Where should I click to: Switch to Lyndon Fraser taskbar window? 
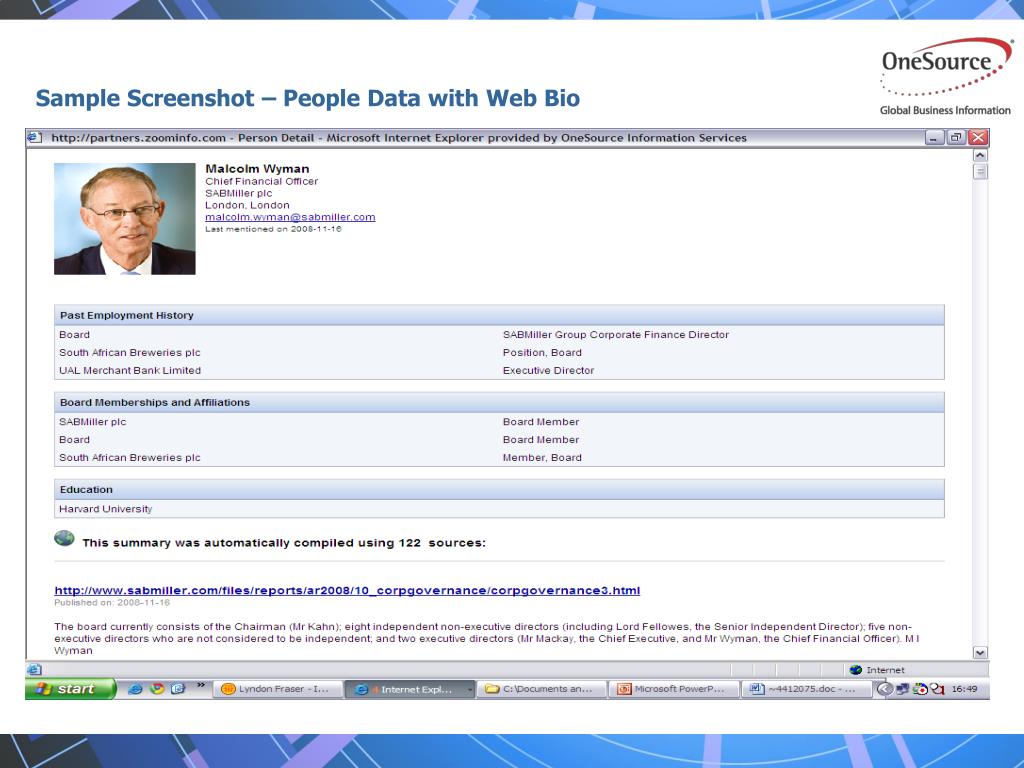(x=279, y=689)
